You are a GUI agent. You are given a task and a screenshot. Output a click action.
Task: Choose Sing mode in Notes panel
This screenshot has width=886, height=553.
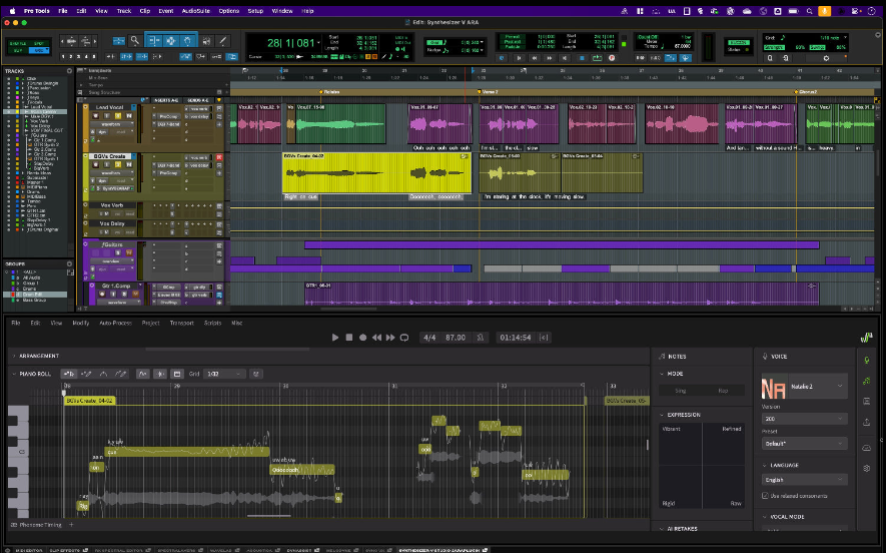680,390
